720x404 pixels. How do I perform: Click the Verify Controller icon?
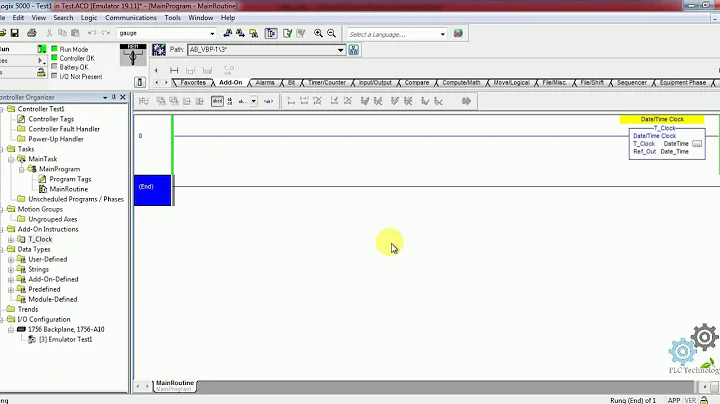pyautogui.click(x=301, y=33)
